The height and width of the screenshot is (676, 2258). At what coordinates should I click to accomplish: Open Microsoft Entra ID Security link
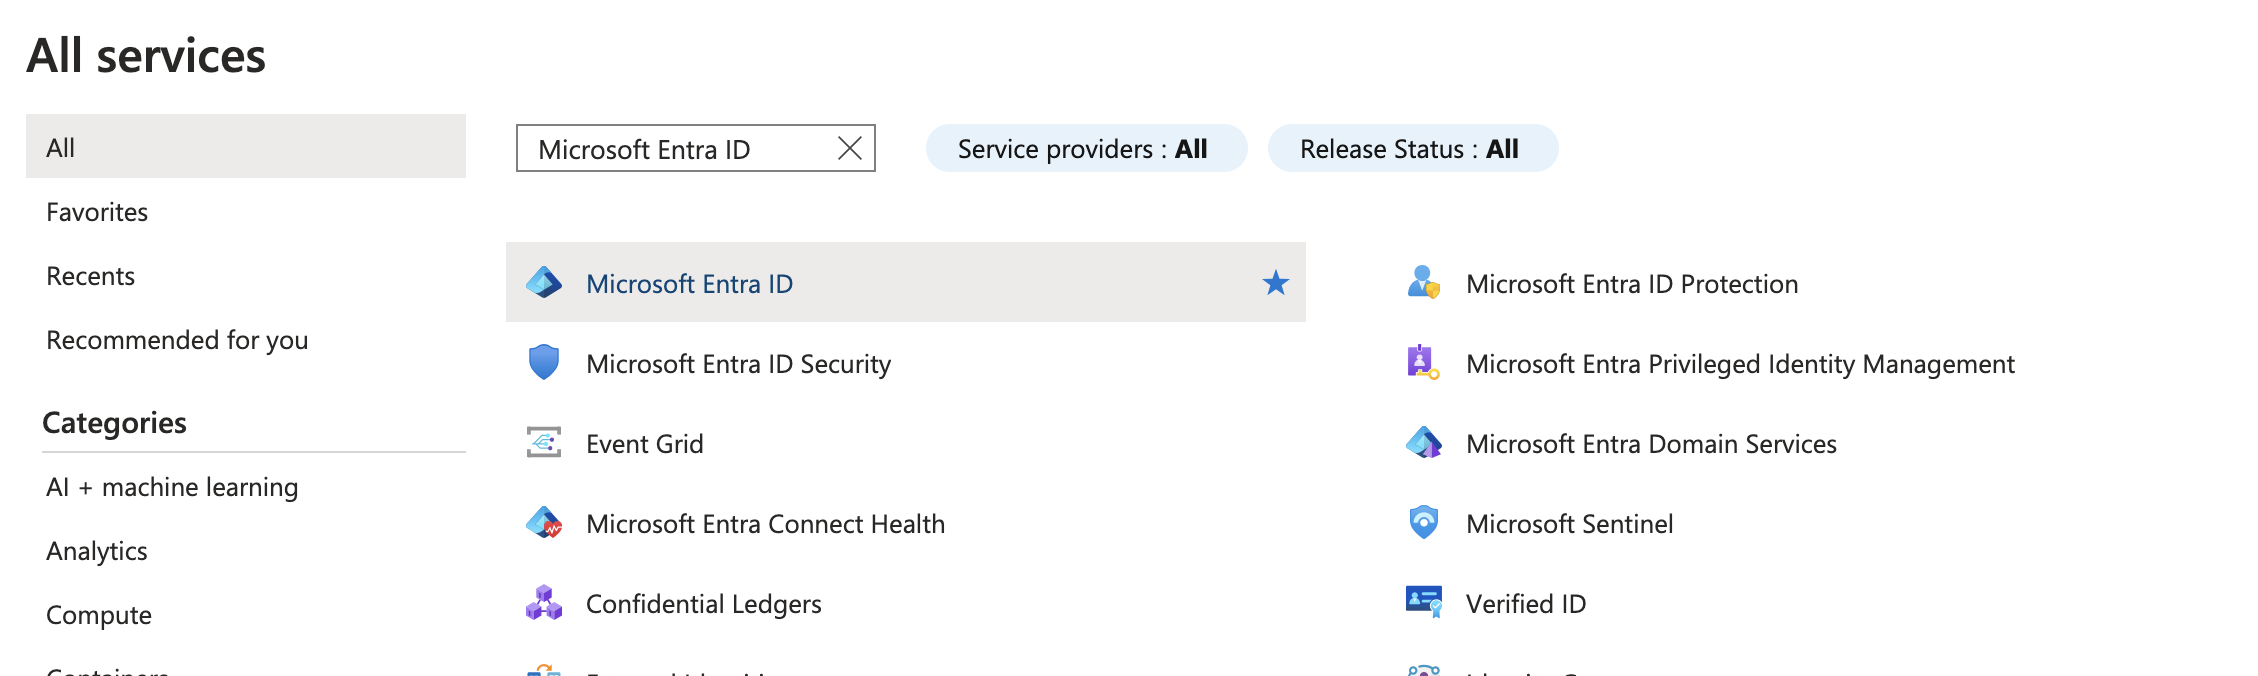point(738,364)
